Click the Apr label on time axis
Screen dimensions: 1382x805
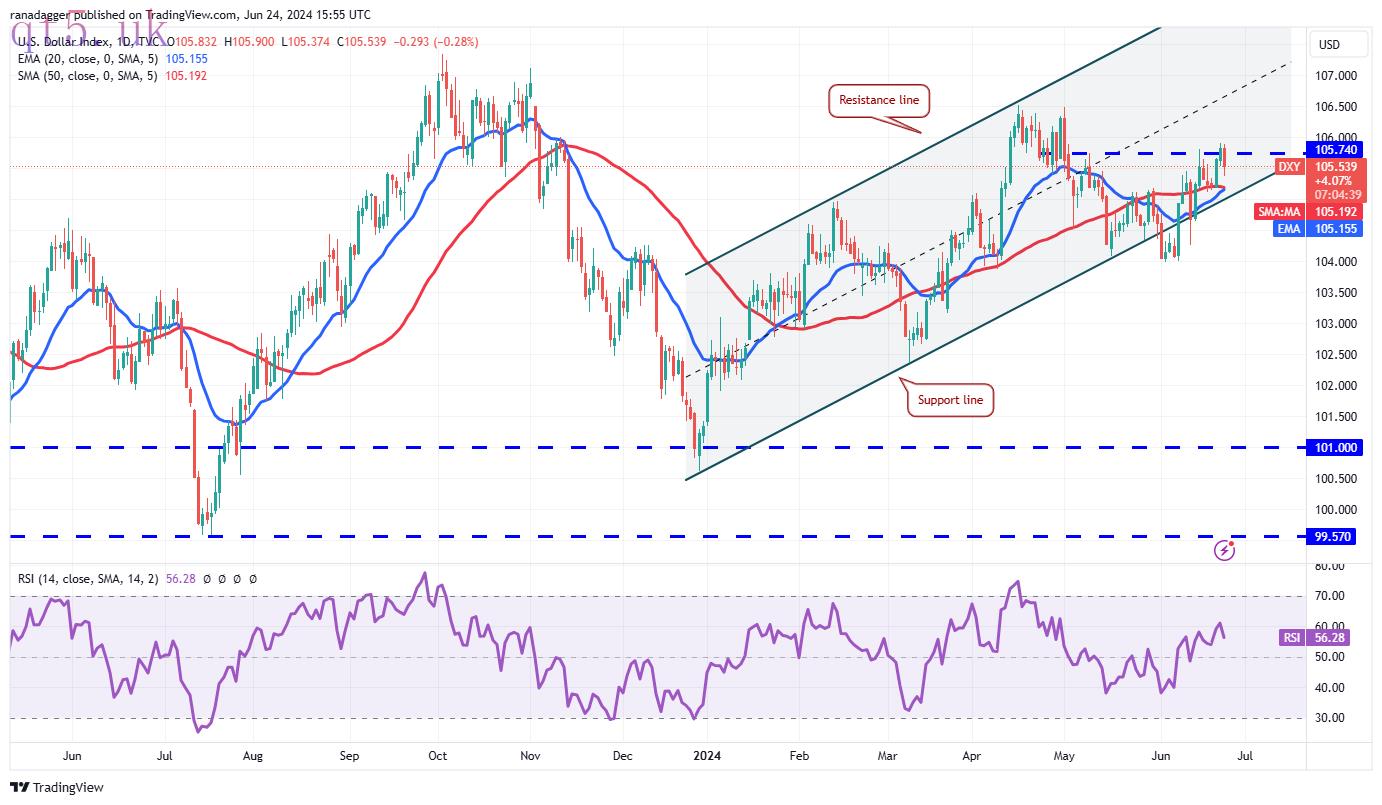tap(973, 757)
